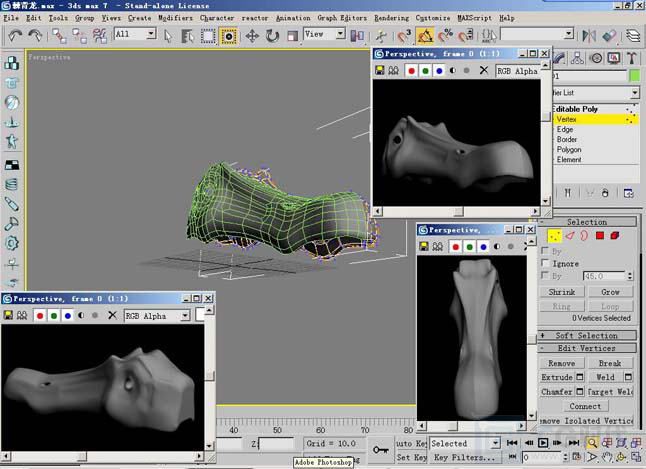This screenshot has height=469, width=646.
Task: Toggle green channel in top render window
Action: [425, 71]
